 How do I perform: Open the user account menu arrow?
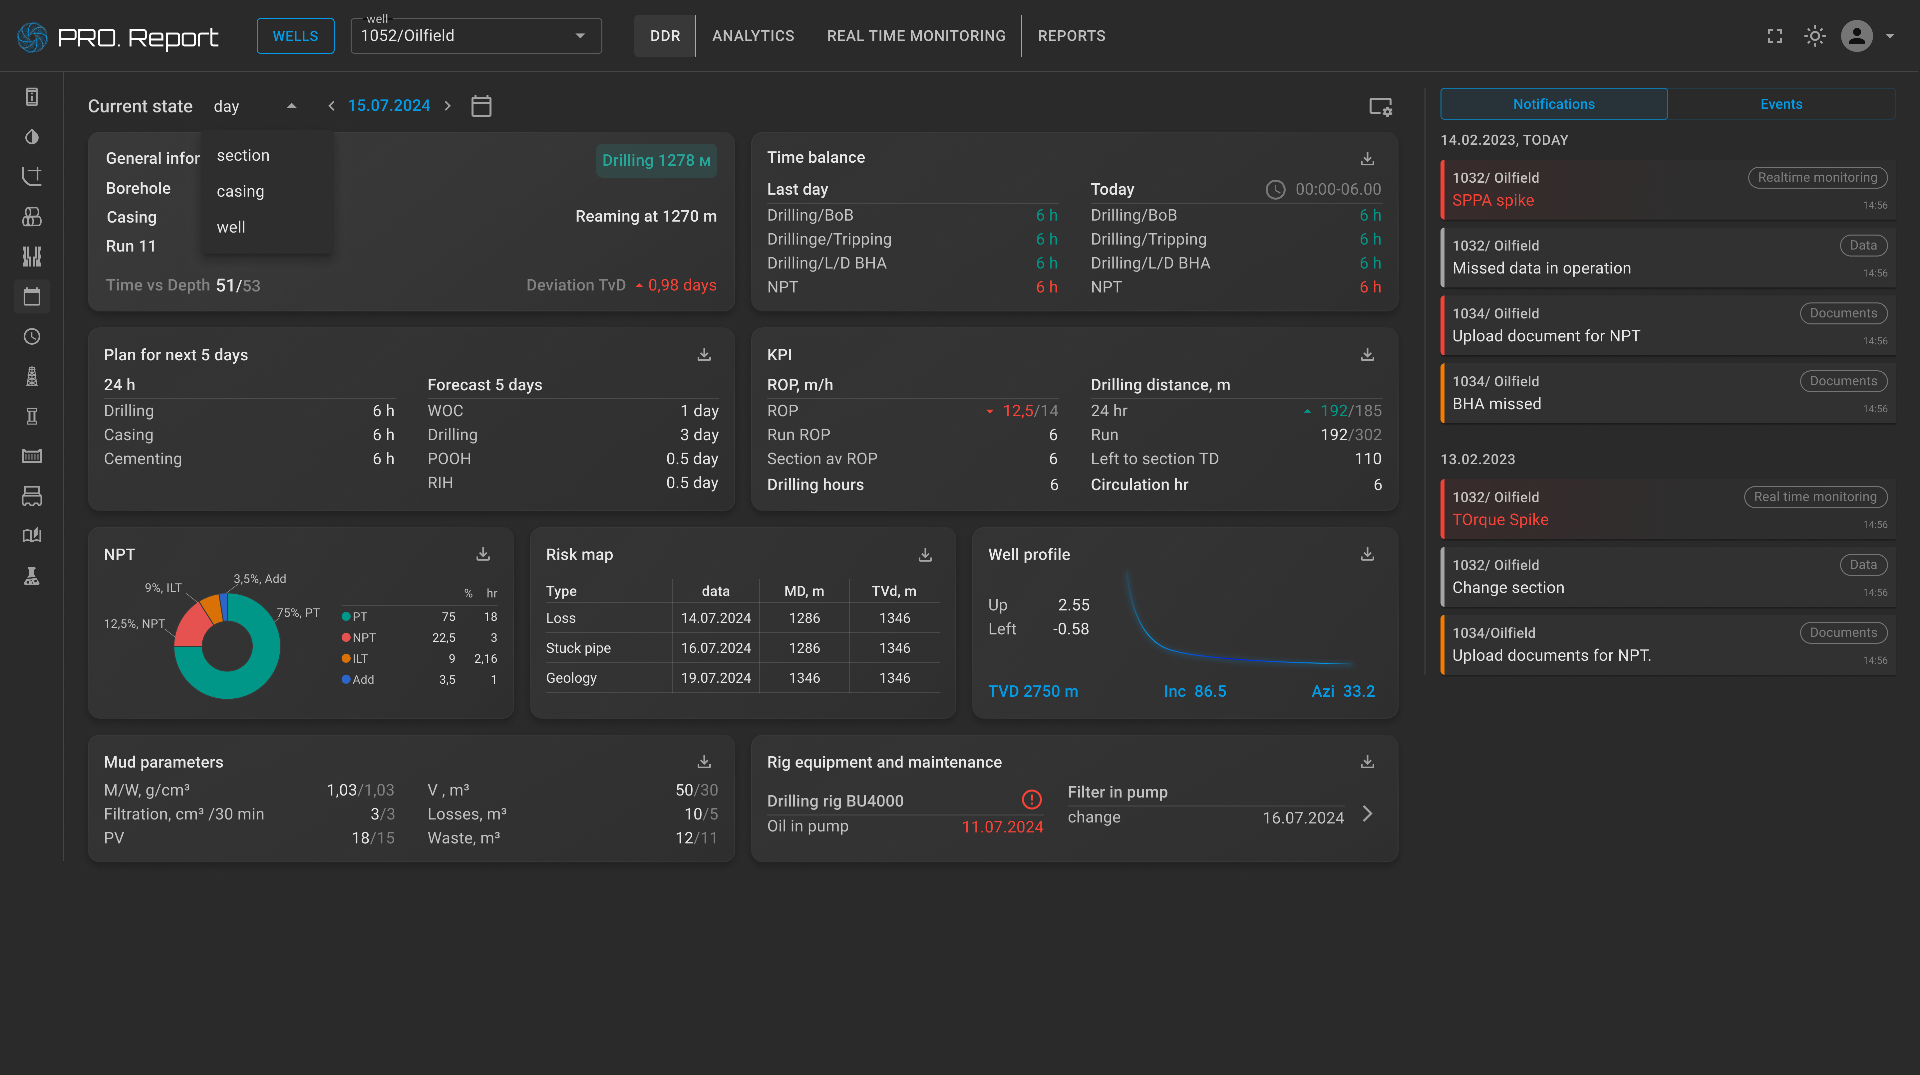[1890, 36]
